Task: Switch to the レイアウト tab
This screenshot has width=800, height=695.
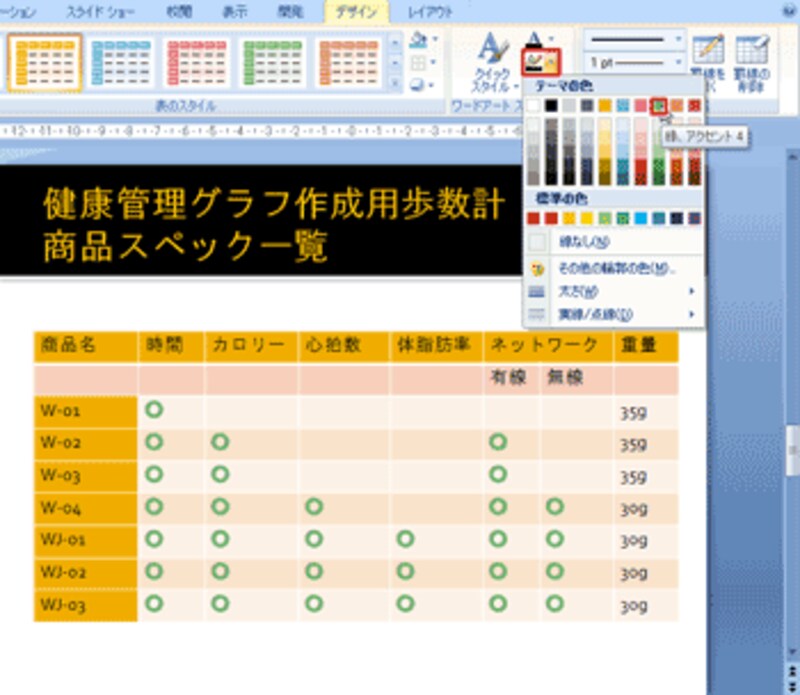Action: (x=430, y=12)
